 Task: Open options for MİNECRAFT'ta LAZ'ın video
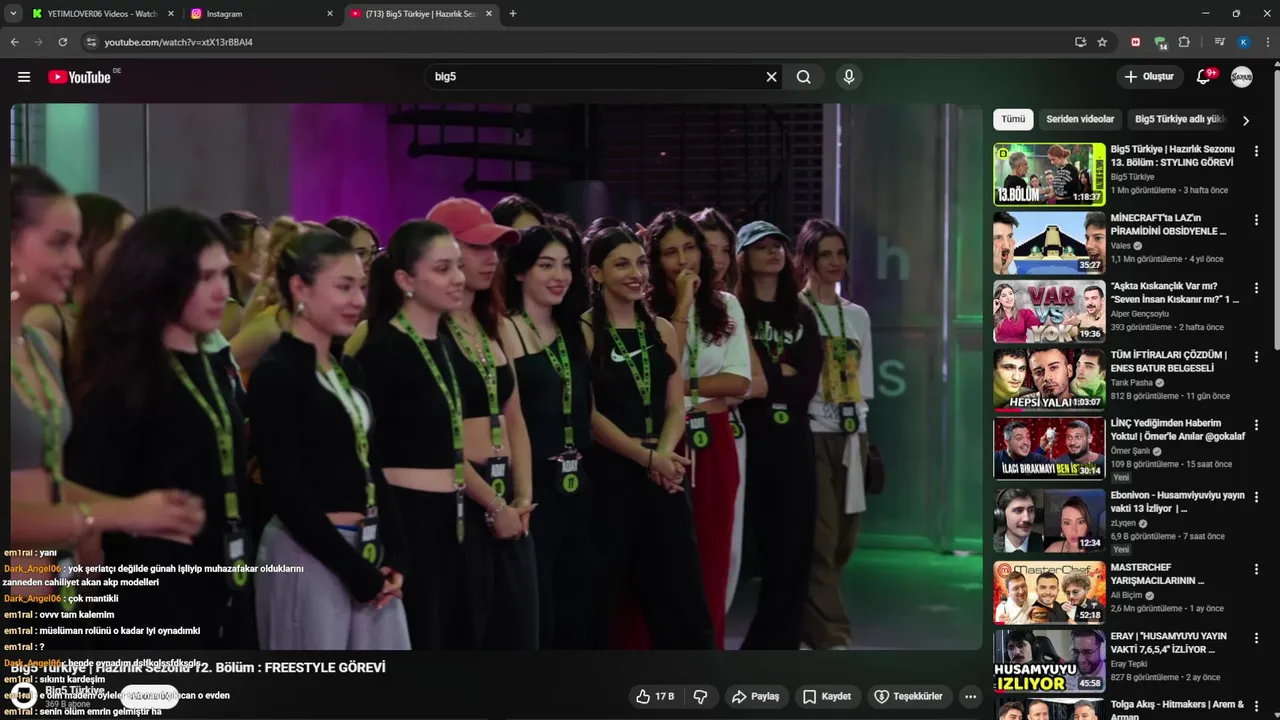point(1257,219)
